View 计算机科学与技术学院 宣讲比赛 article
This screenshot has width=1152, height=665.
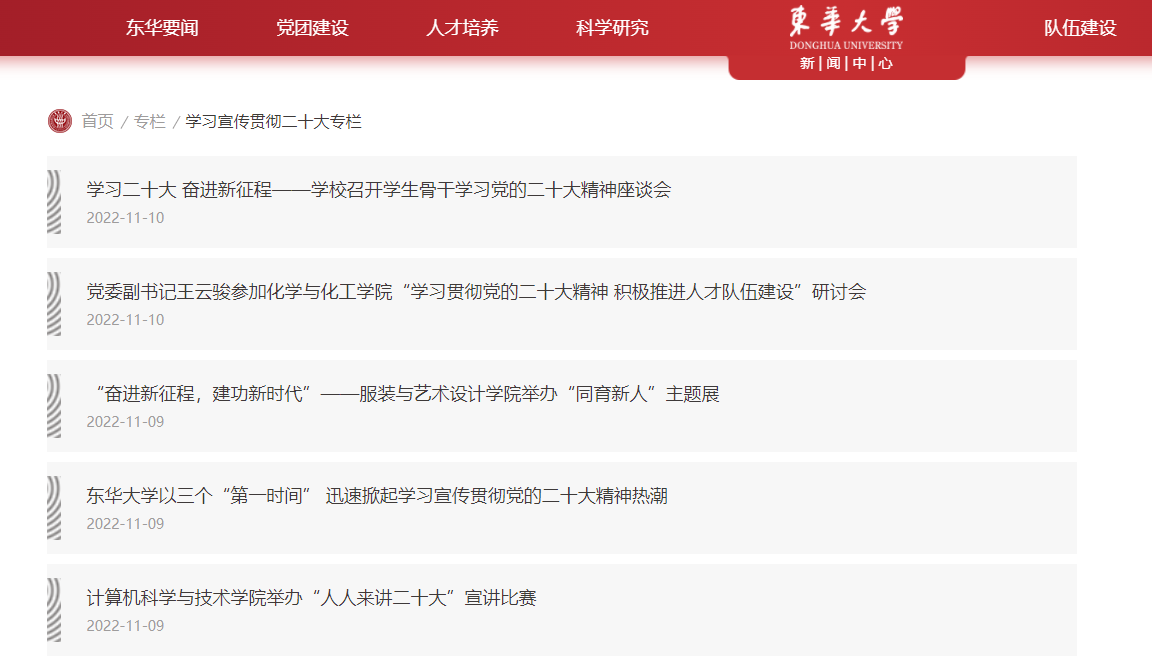311,597
